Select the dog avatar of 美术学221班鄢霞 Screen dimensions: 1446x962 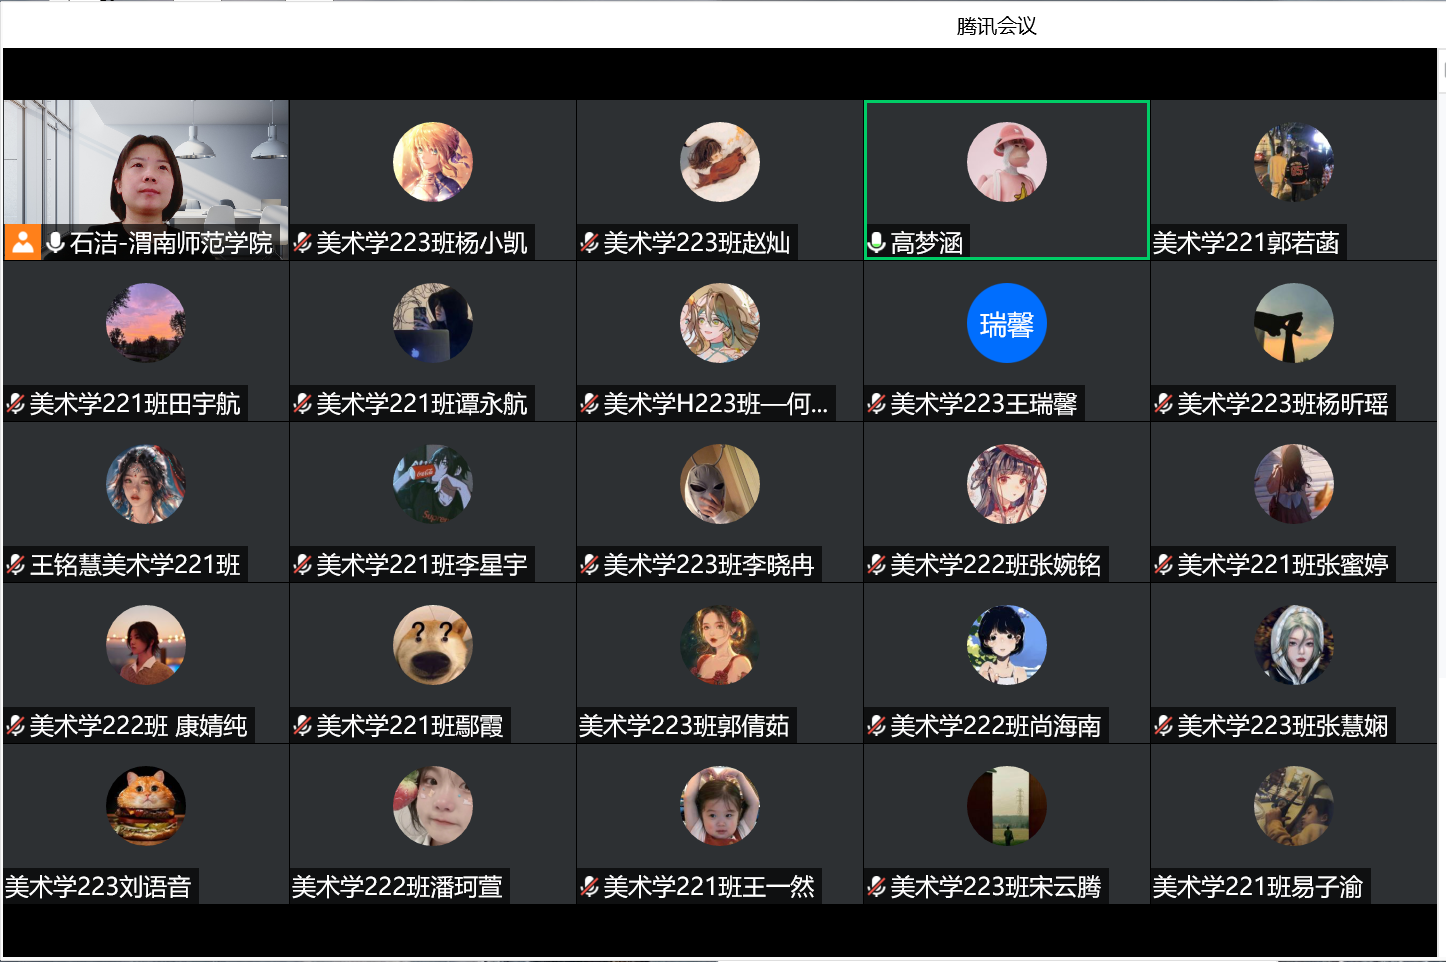(432, 645)
